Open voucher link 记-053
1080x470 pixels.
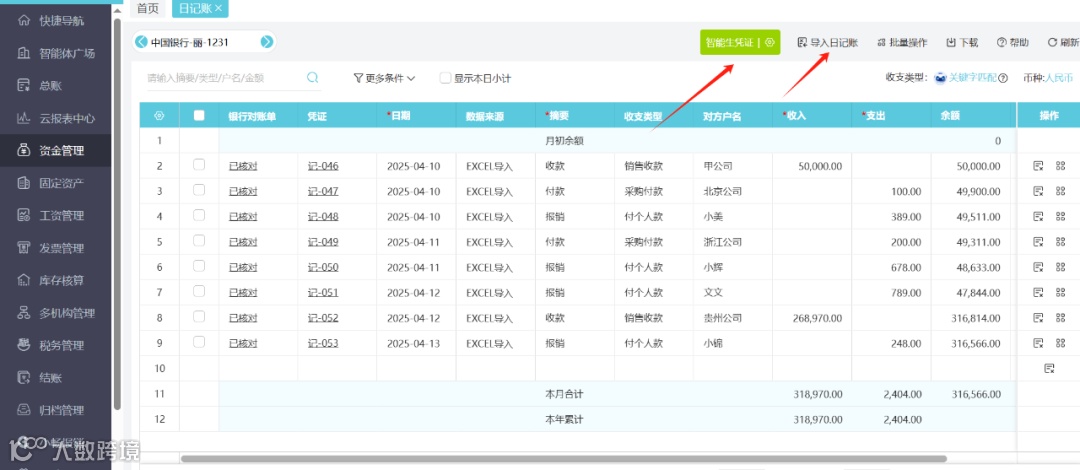click(x=323, y=343)
